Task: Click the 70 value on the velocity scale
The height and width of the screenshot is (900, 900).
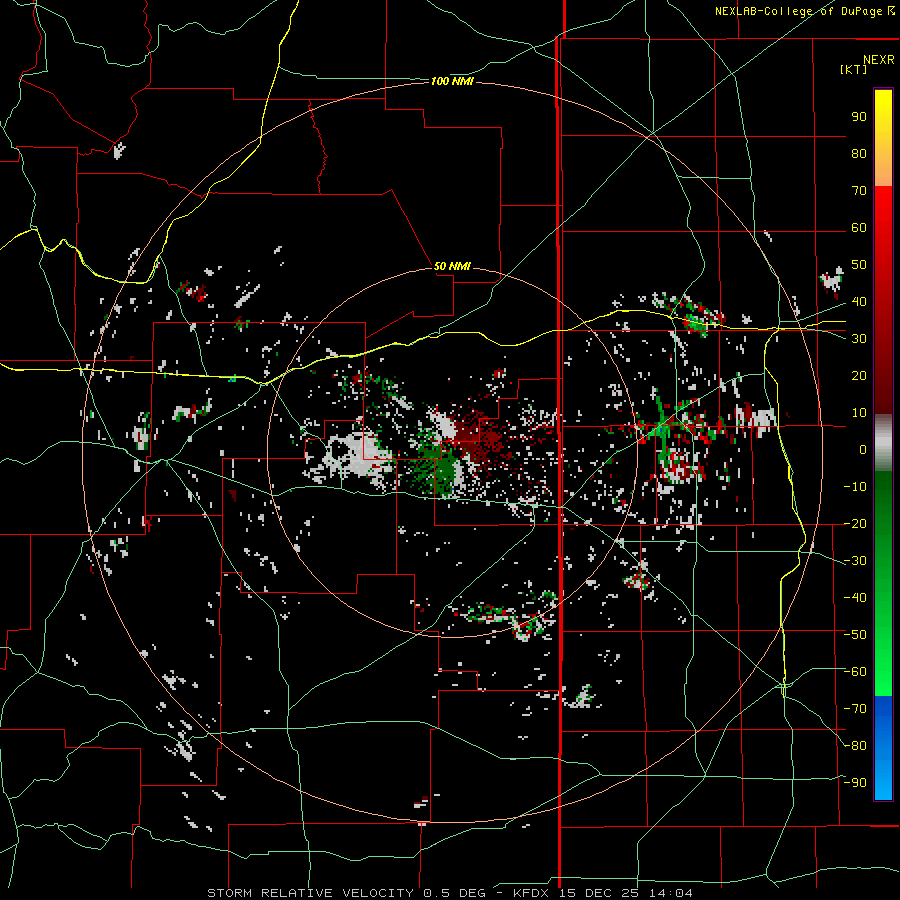Action: pyautogui.click(x=859, y=191)
